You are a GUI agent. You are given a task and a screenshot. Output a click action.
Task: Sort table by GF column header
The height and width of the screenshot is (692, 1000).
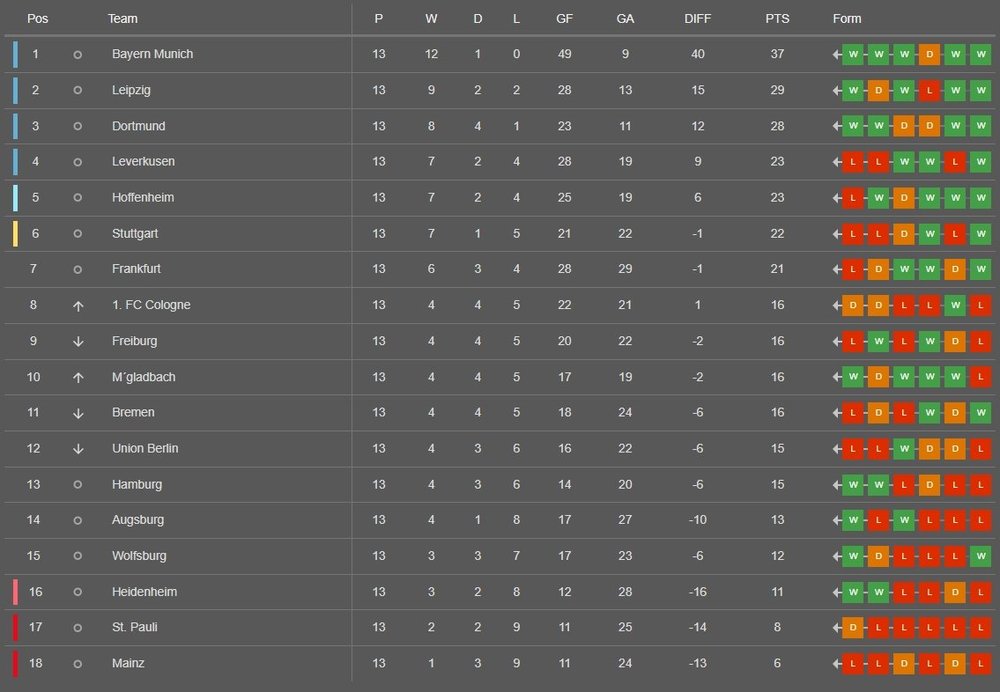coord(564,19)
